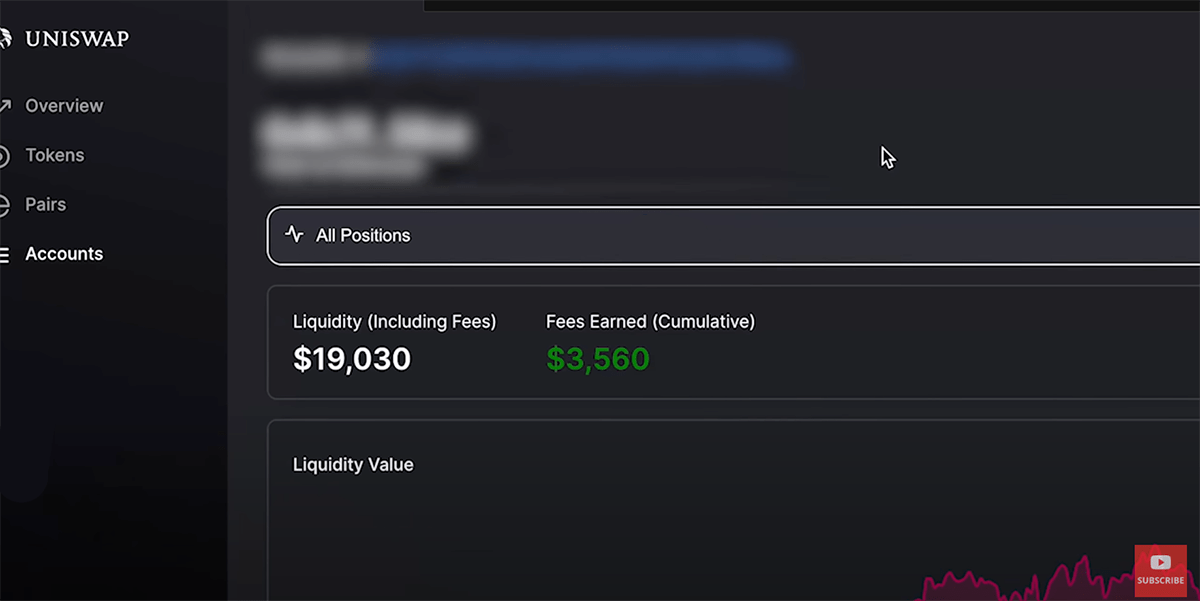Click the Fees Earned (Cumulative) label
Image resolution: width=1200 pixels, height=601 pixels.
click(650, 322)
